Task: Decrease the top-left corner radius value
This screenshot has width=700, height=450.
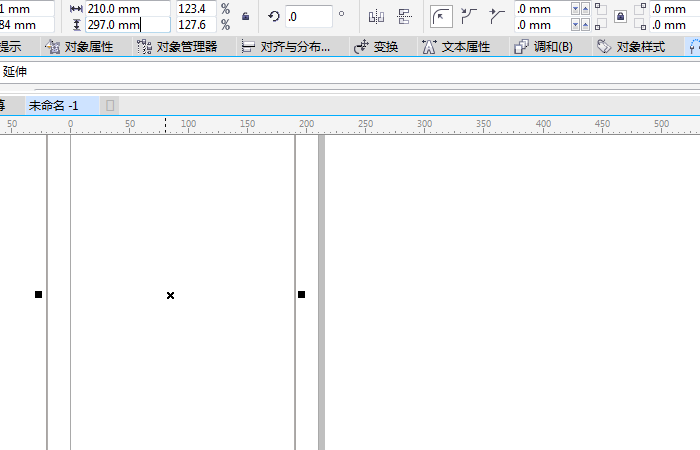Action: [575, 9]
